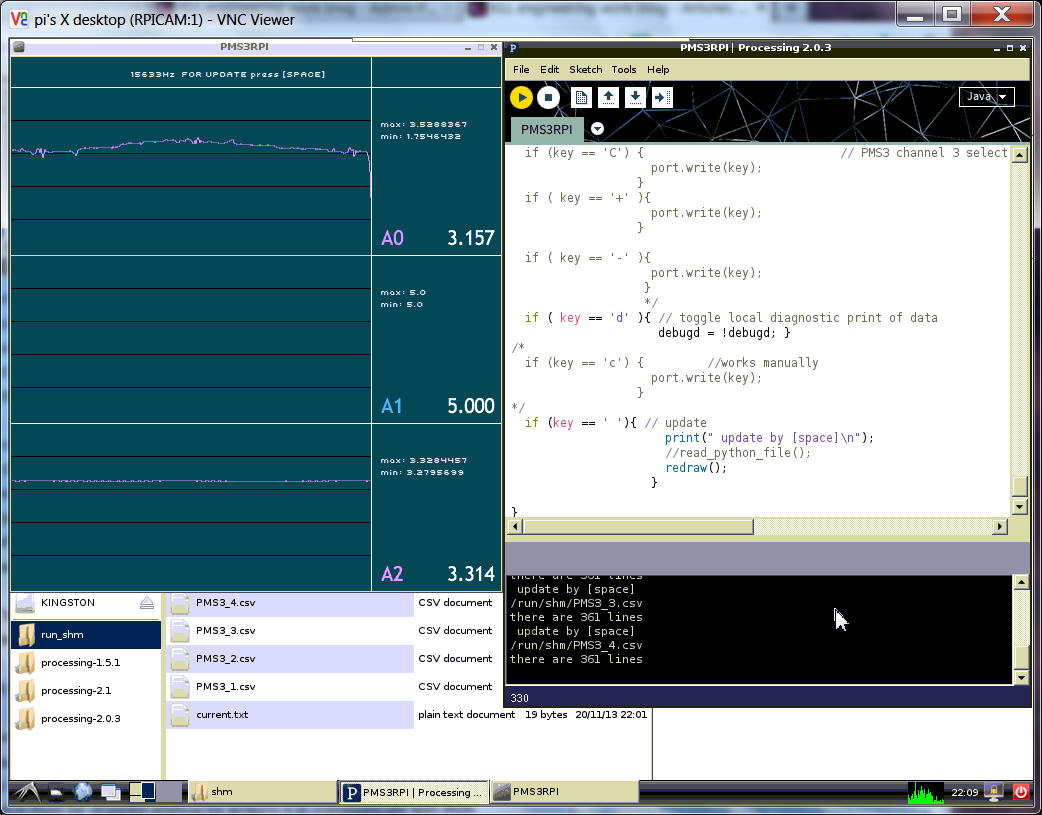Screen dimensions: 1042x815
Task: Open the Java mode dropdown
Action: point(986,97)
